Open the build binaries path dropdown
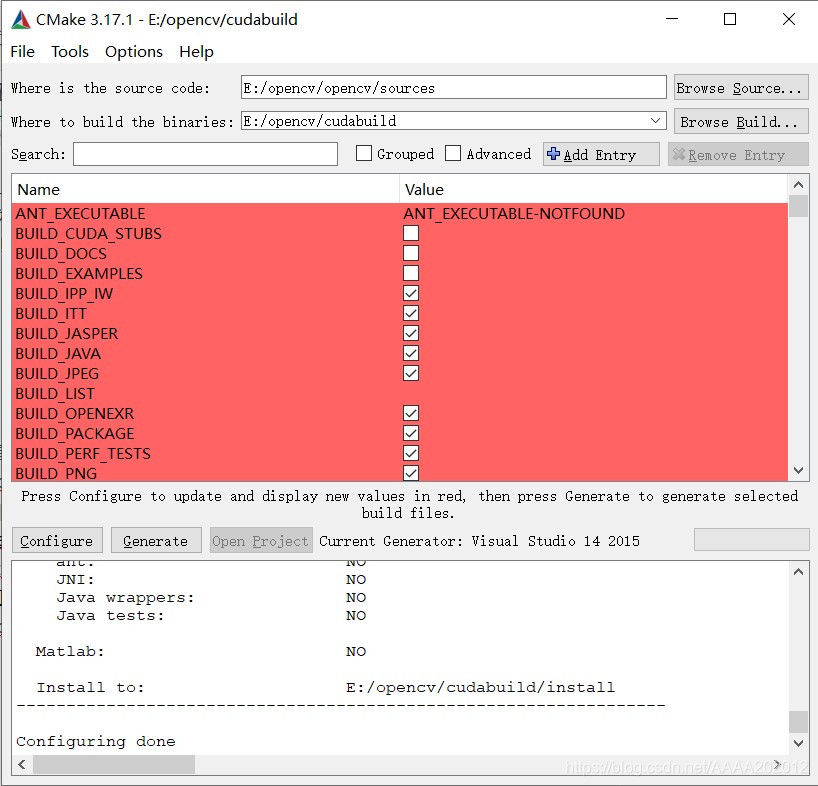818x786 pixels. pyautogui.click(x=656, y=121)
